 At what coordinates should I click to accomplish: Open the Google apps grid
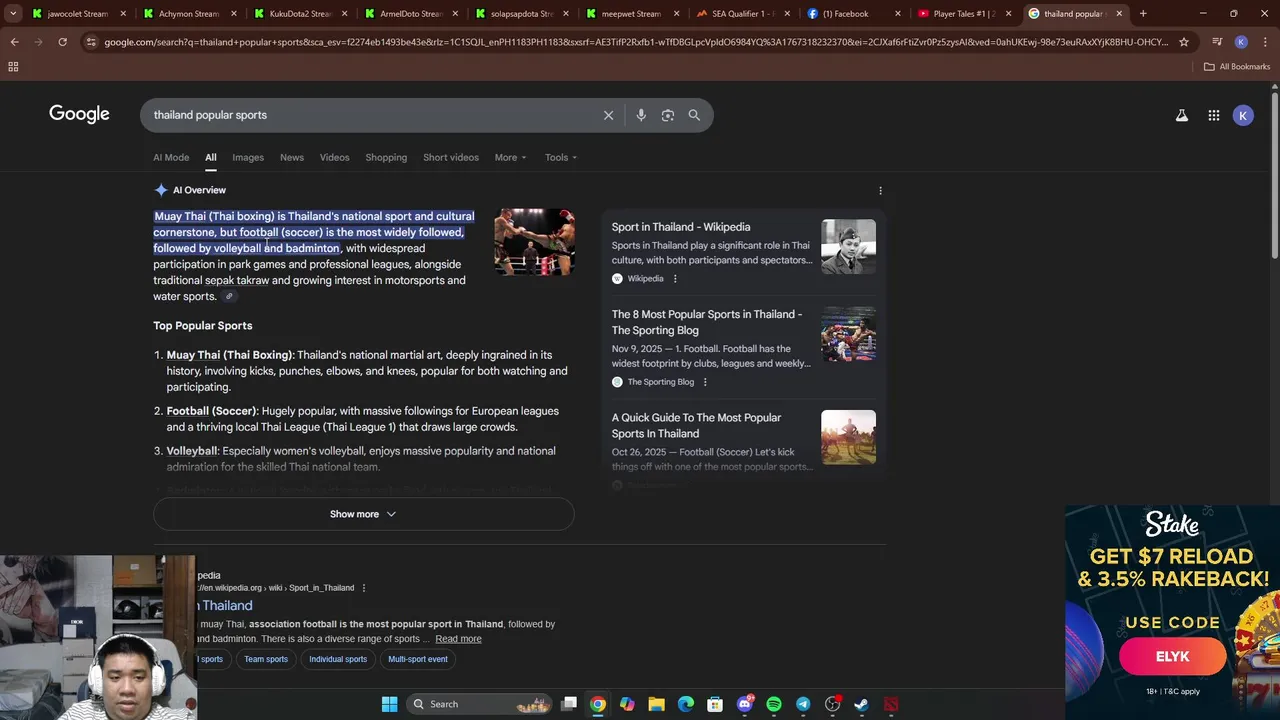tap(1214, 115)
